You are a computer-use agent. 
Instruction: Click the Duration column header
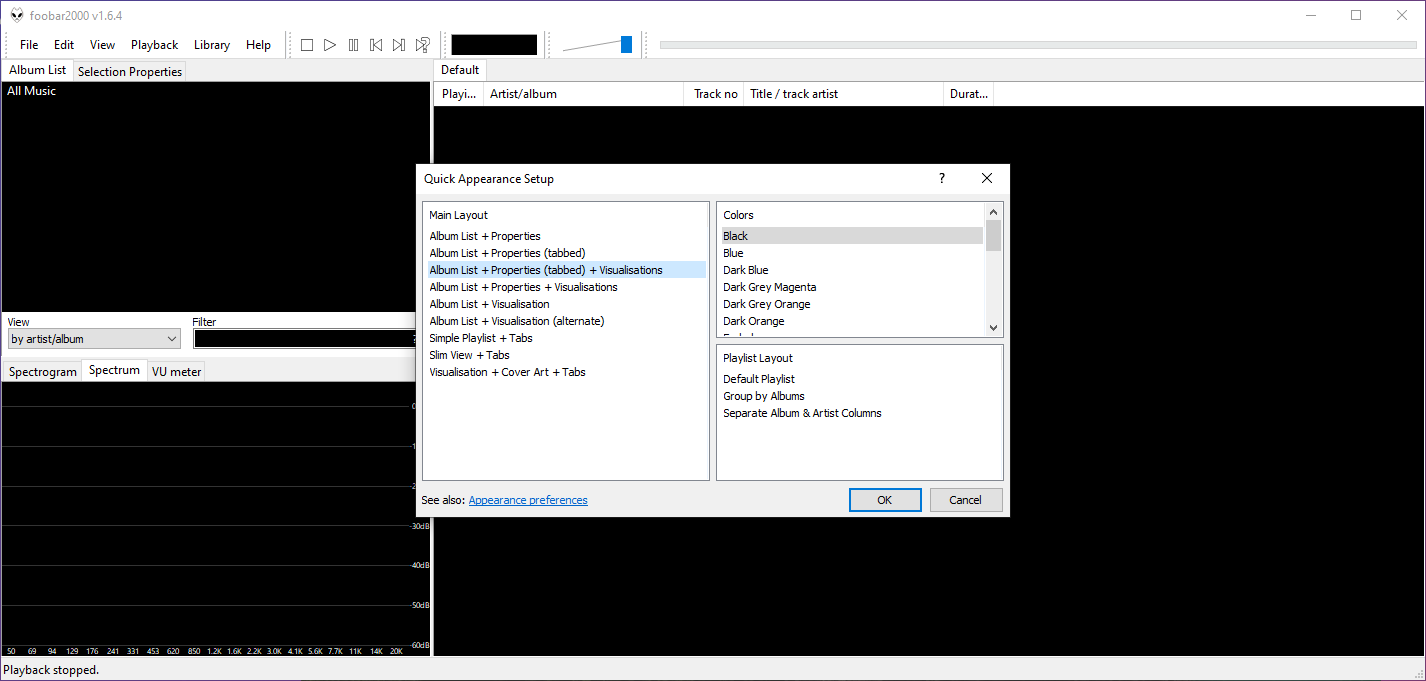point(968,94)
